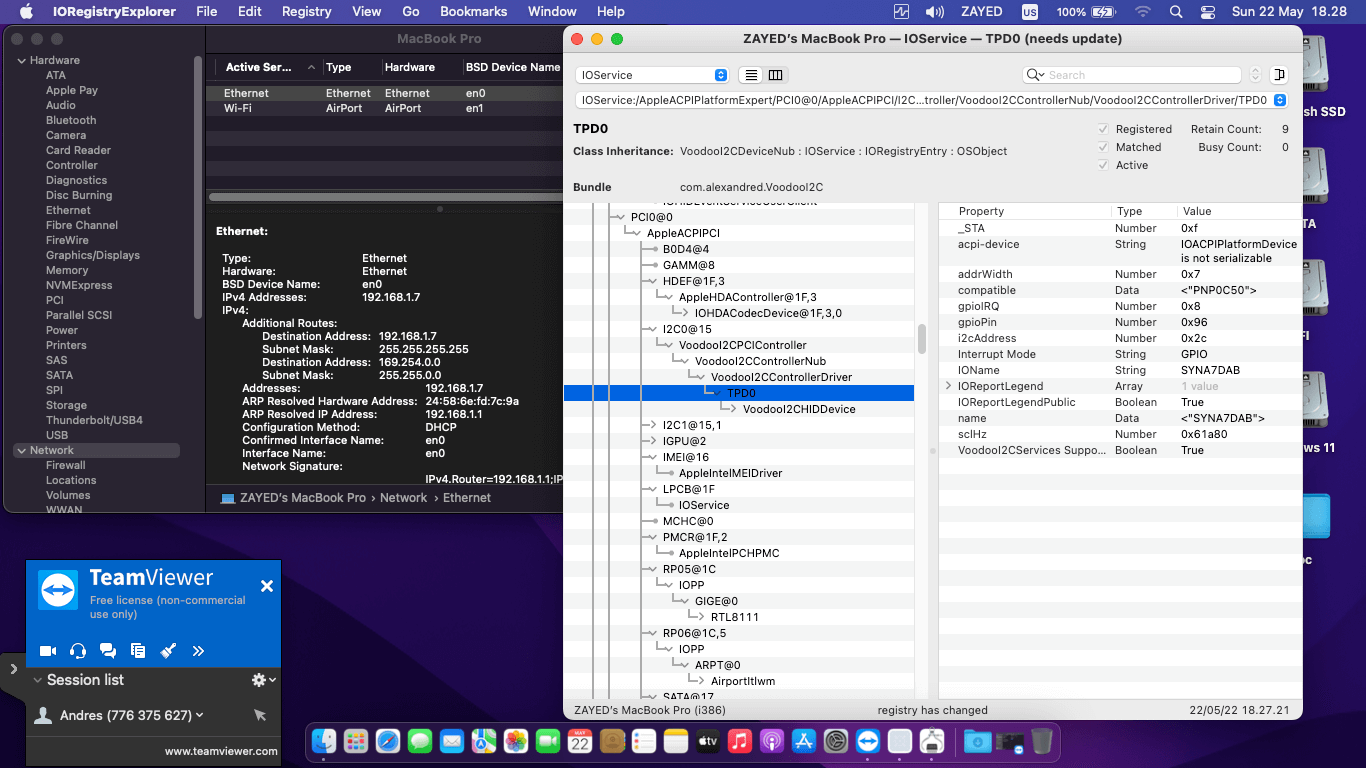Show more TeamViewer tools (double chevron)
Screen dimensions: 1366x768
(x=198, y=651)
